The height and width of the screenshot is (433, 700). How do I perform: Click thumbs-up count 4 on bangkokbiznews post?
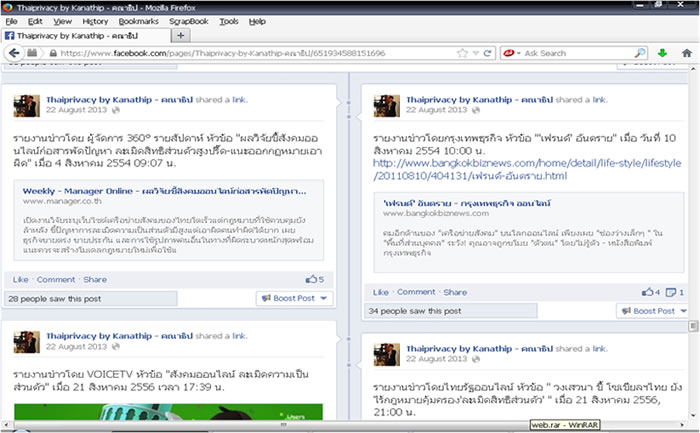pyautogui.click(x=651, y=292)
